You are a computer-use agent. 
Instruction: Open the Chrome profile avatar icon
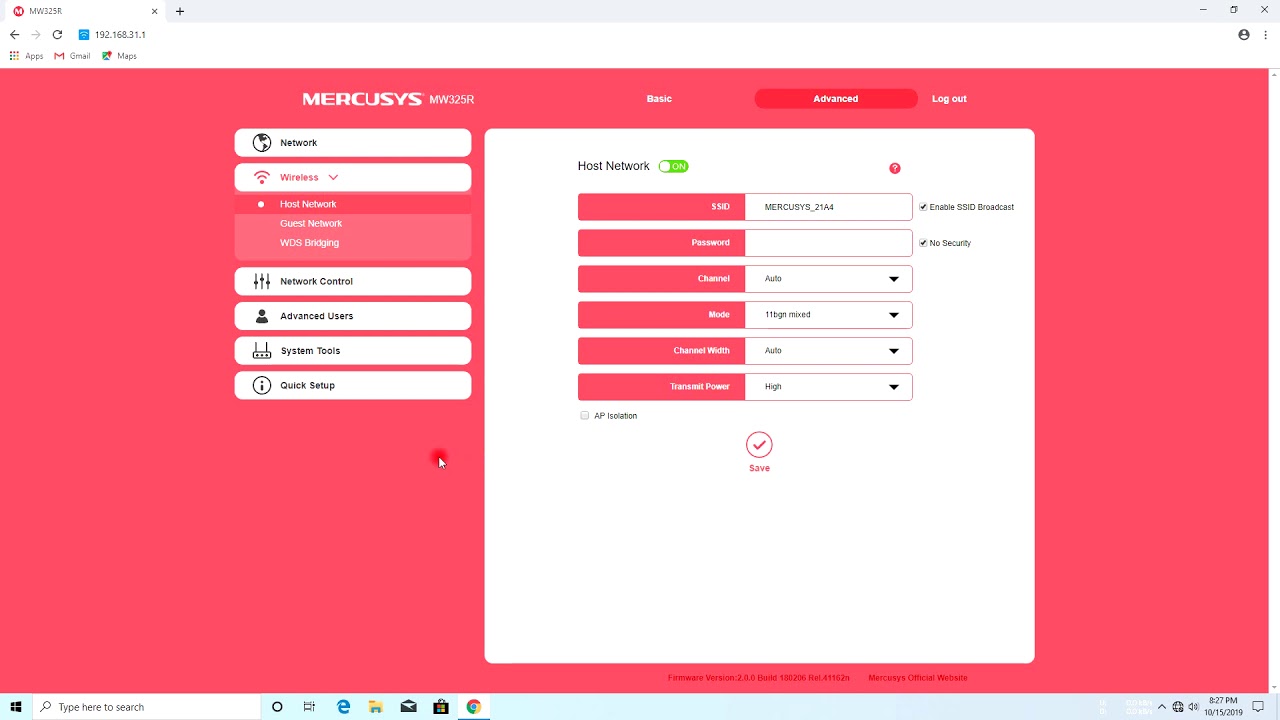click(1244, 34)
